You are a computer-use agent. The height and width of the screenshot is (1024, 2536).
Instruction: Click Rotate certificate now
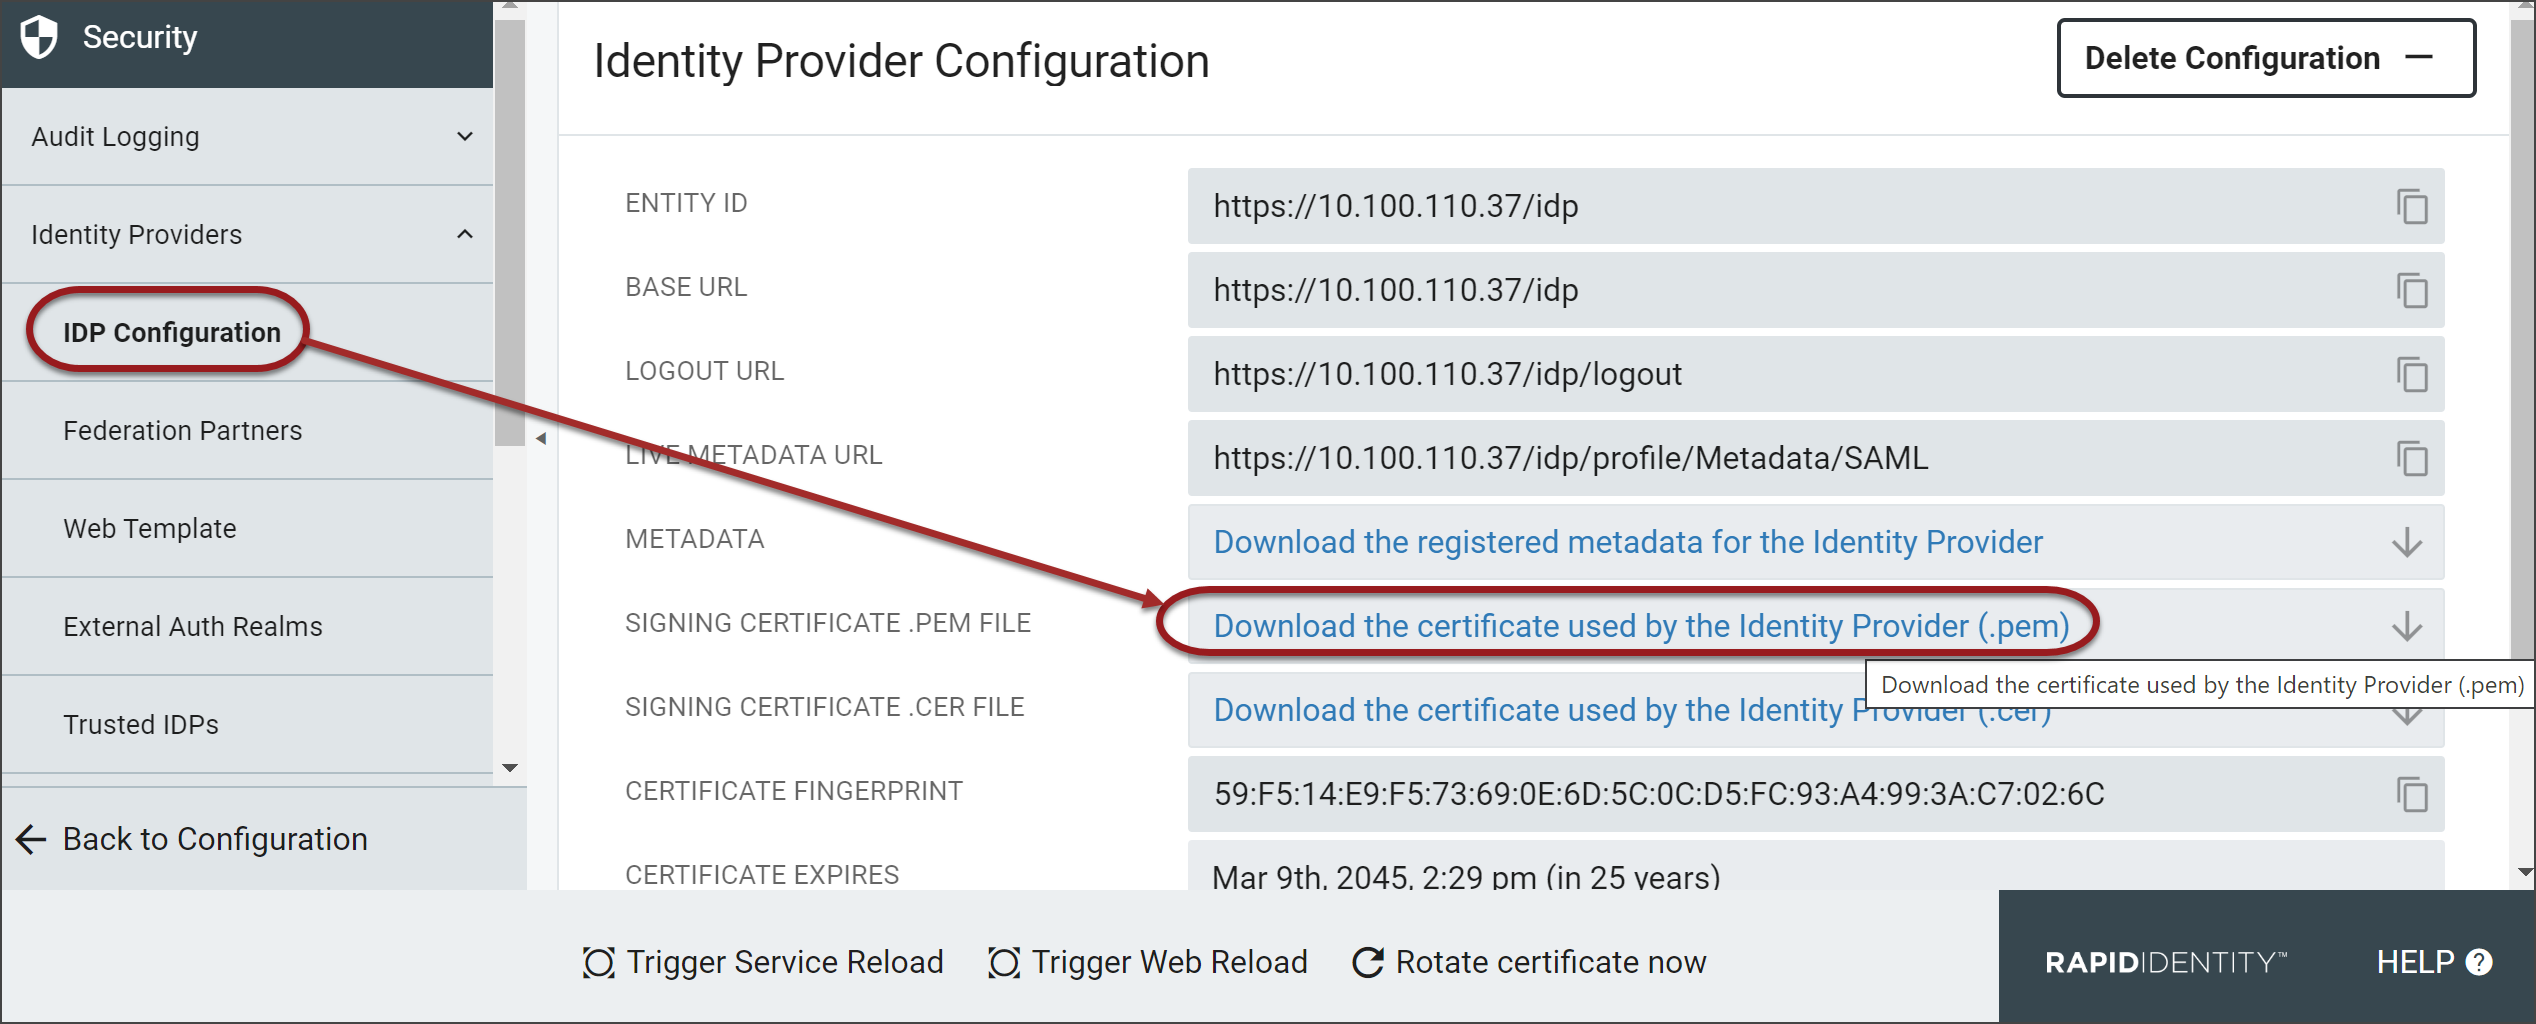(x=1530, y=962)
